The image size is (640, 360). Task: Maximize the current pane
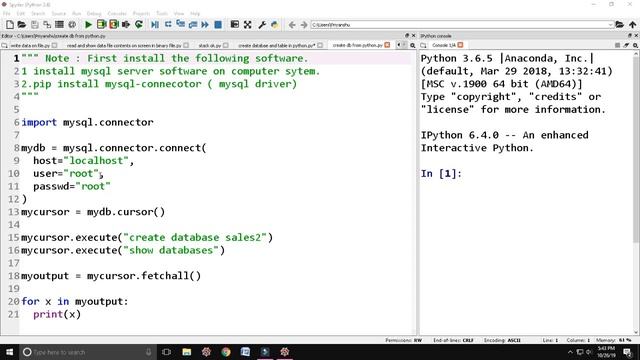pyautogui.click(x=234, y=25)
